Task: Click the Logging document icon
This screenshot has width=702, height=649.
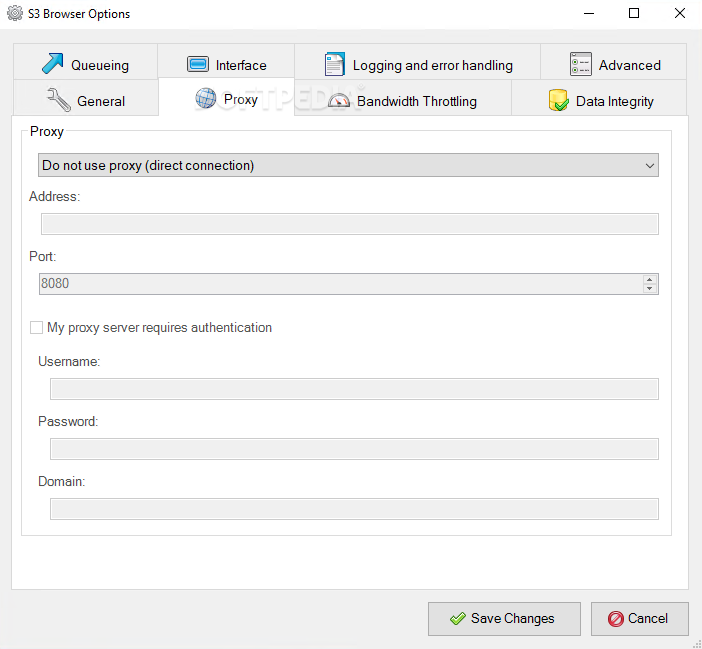Action: click(x=334, y=64)
